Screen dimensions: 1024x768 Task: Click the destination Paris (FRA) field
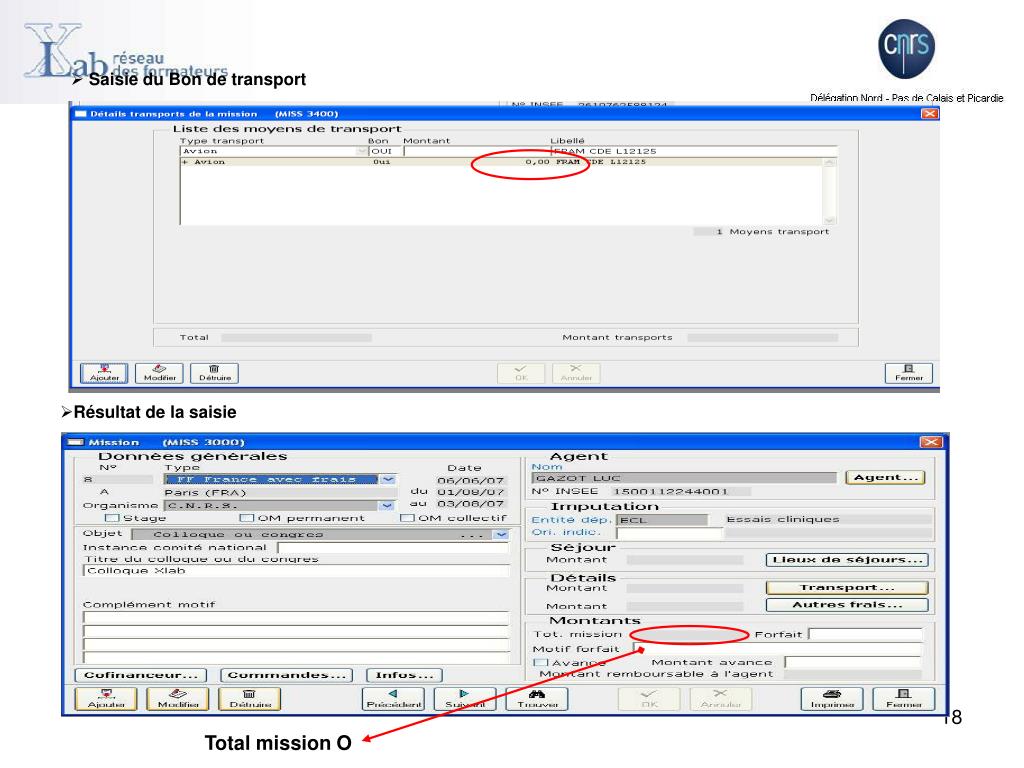(280, 492)
